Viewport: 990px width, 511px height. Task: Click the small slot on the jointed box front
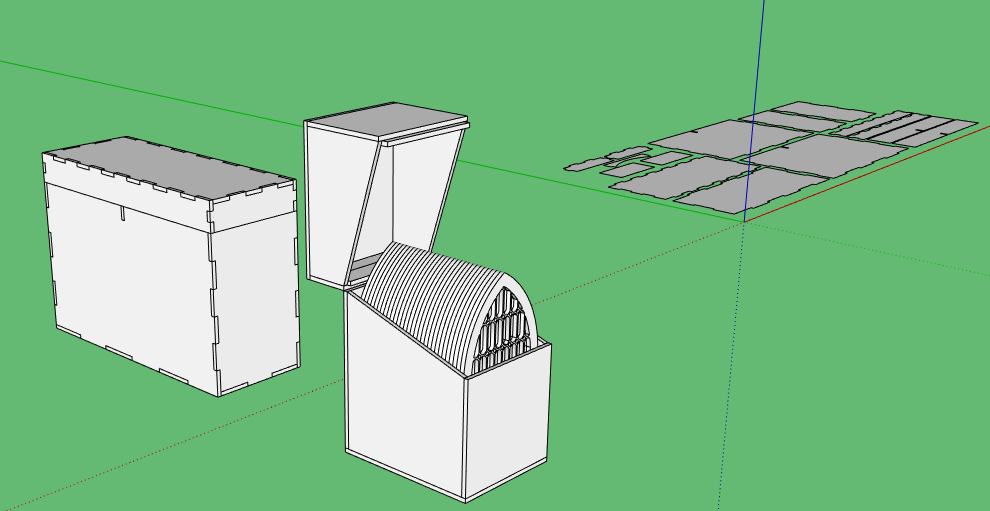[x=122, y=213]
